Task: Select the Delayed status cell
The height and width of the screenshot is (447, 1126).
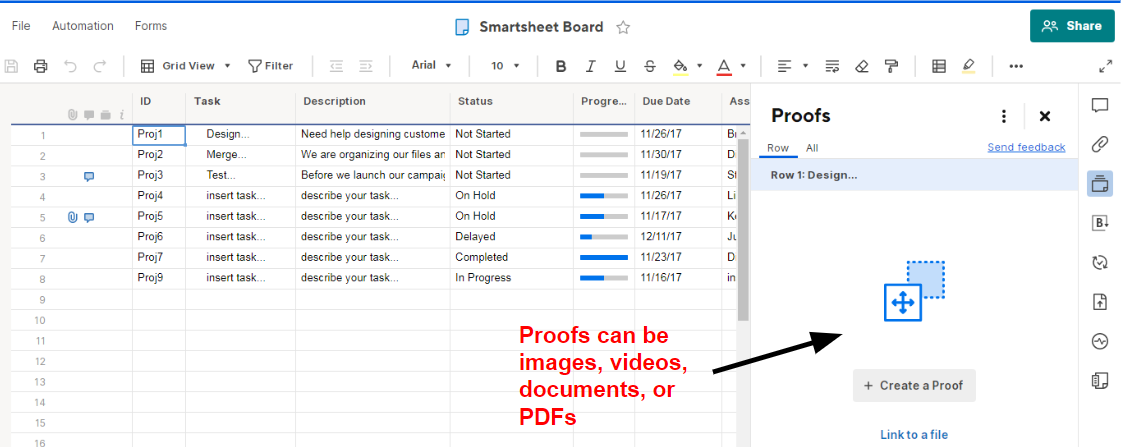Action: click(x=511, y=237)
